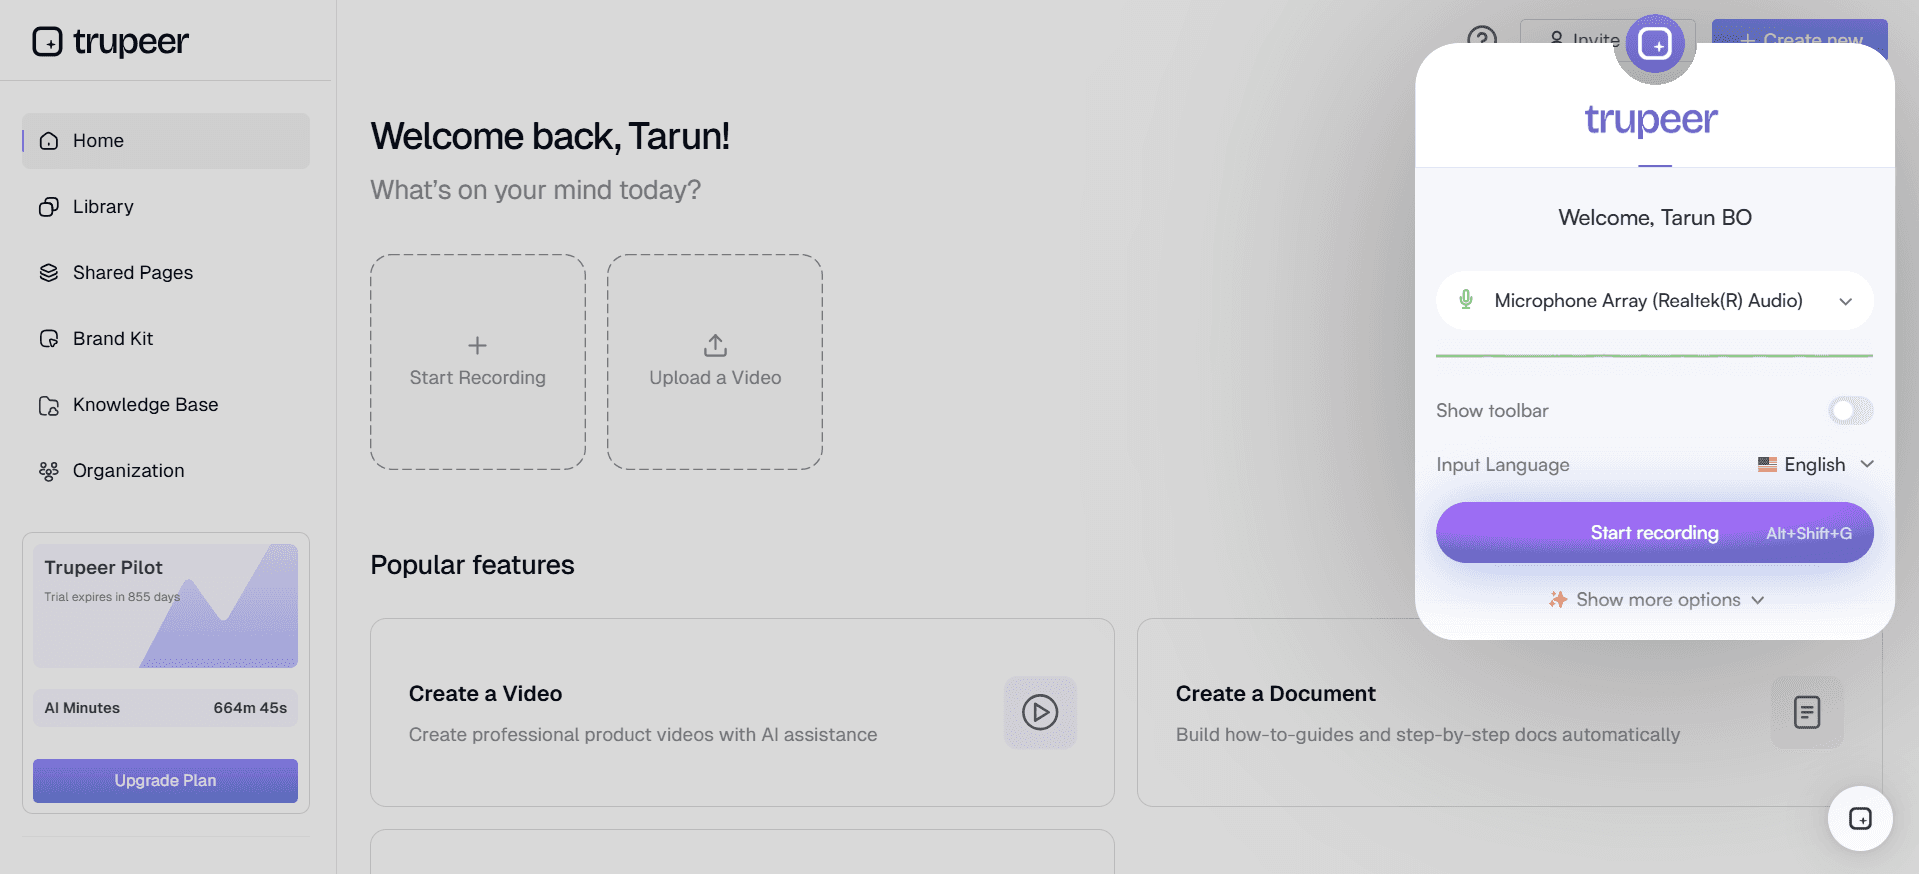Click the Shared Pages layers icon

click(49, 273)
